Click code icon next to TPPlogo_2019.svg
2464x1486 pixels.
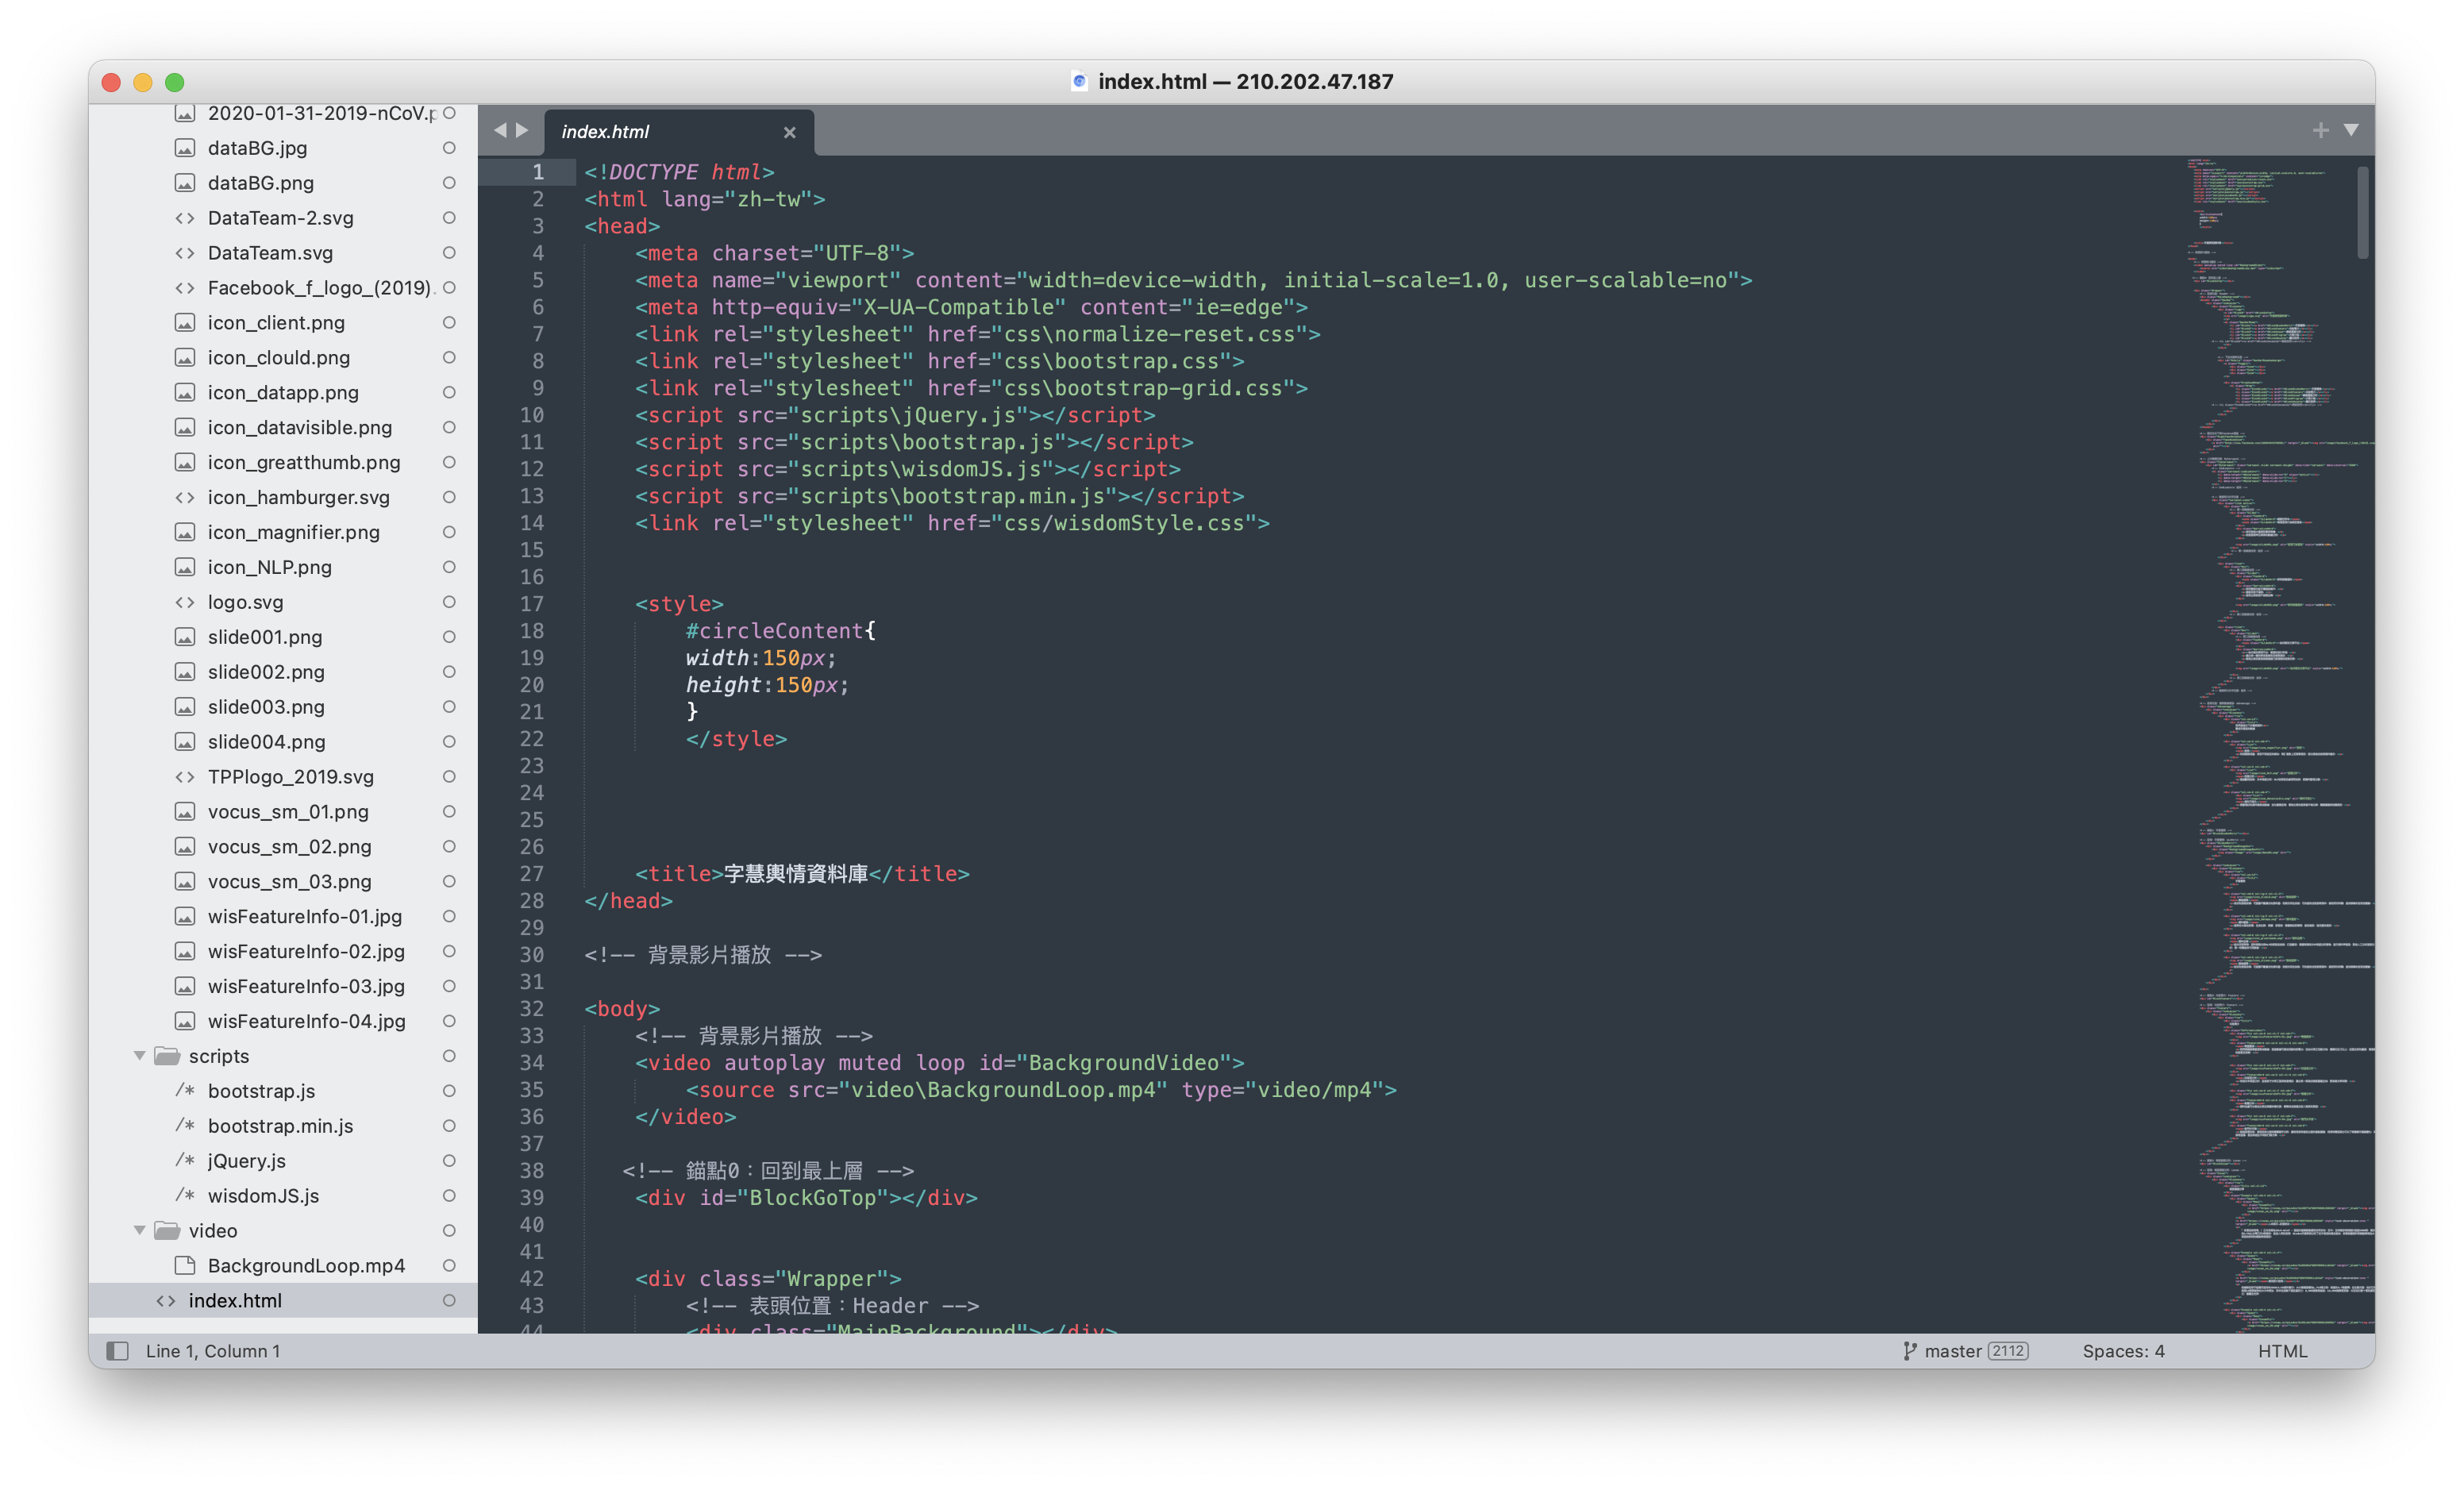tap(185, 777)
